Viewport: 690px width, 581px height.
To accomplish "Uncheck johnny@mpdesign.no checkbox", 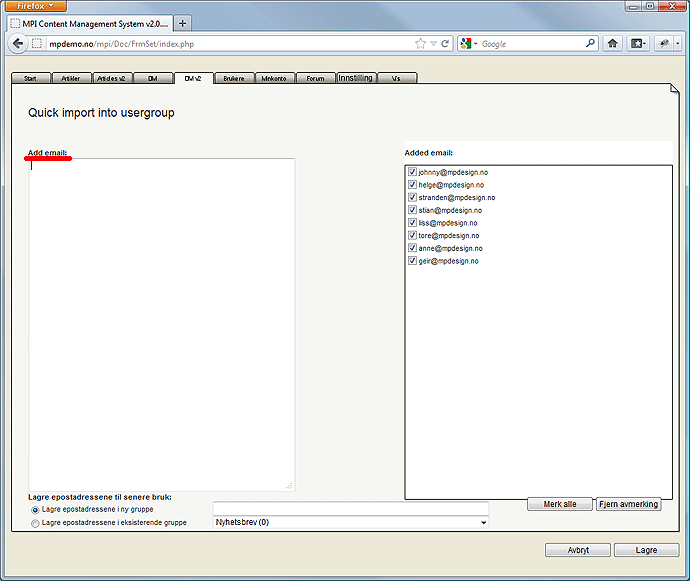I will pyautogui.click(x=412, y=172).
